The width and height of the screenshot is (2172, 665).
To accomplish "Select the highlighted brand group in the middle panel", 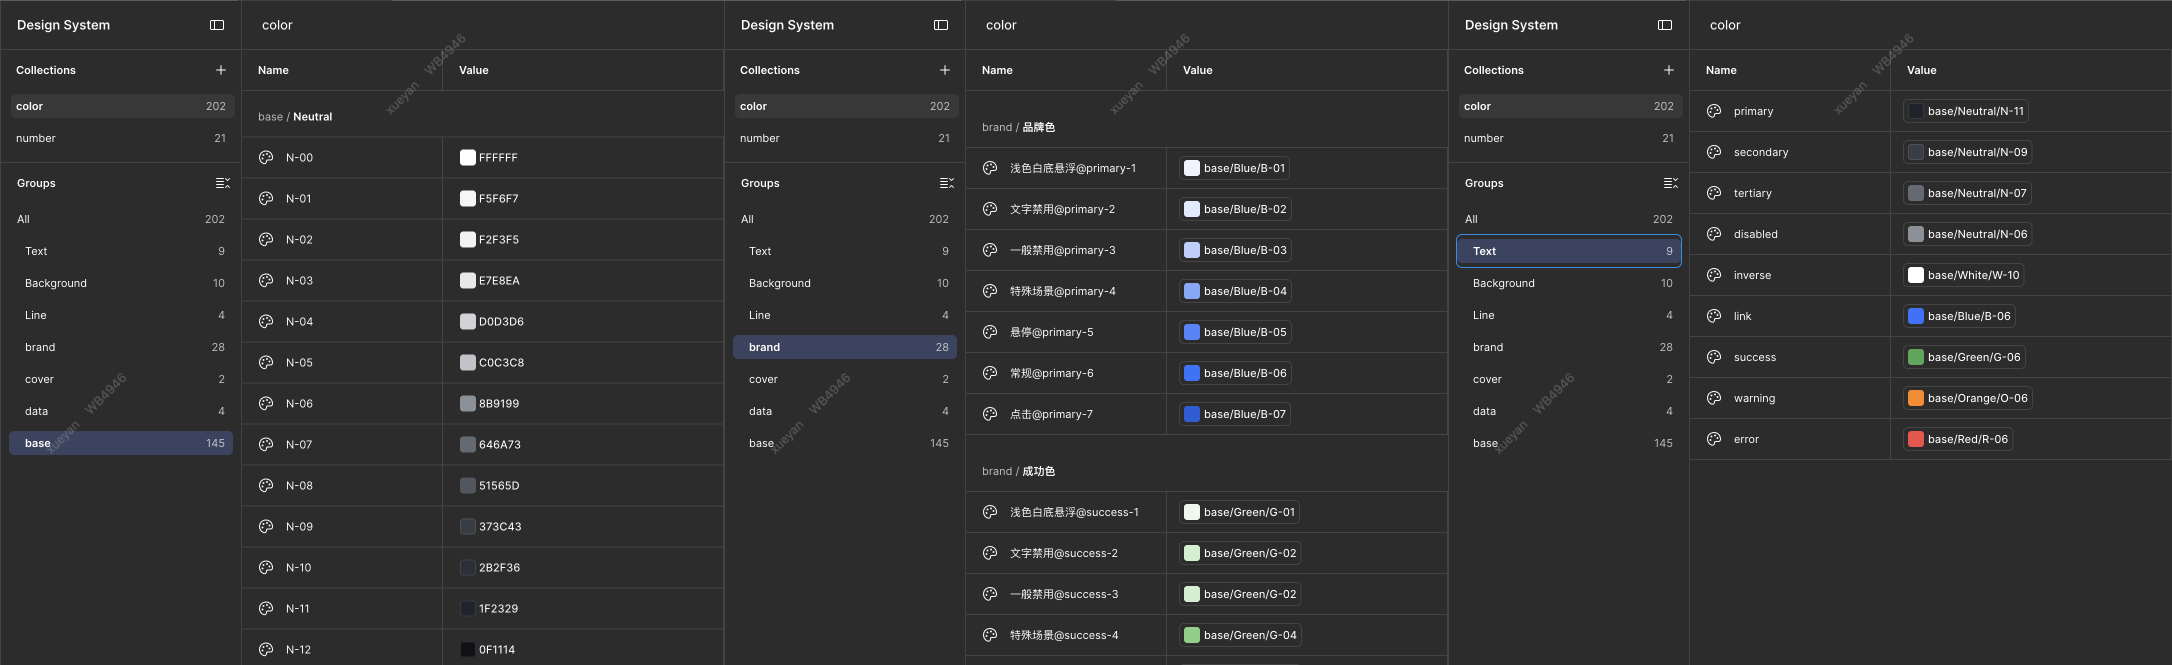I will pyautogui.click(x=845, y=347).
